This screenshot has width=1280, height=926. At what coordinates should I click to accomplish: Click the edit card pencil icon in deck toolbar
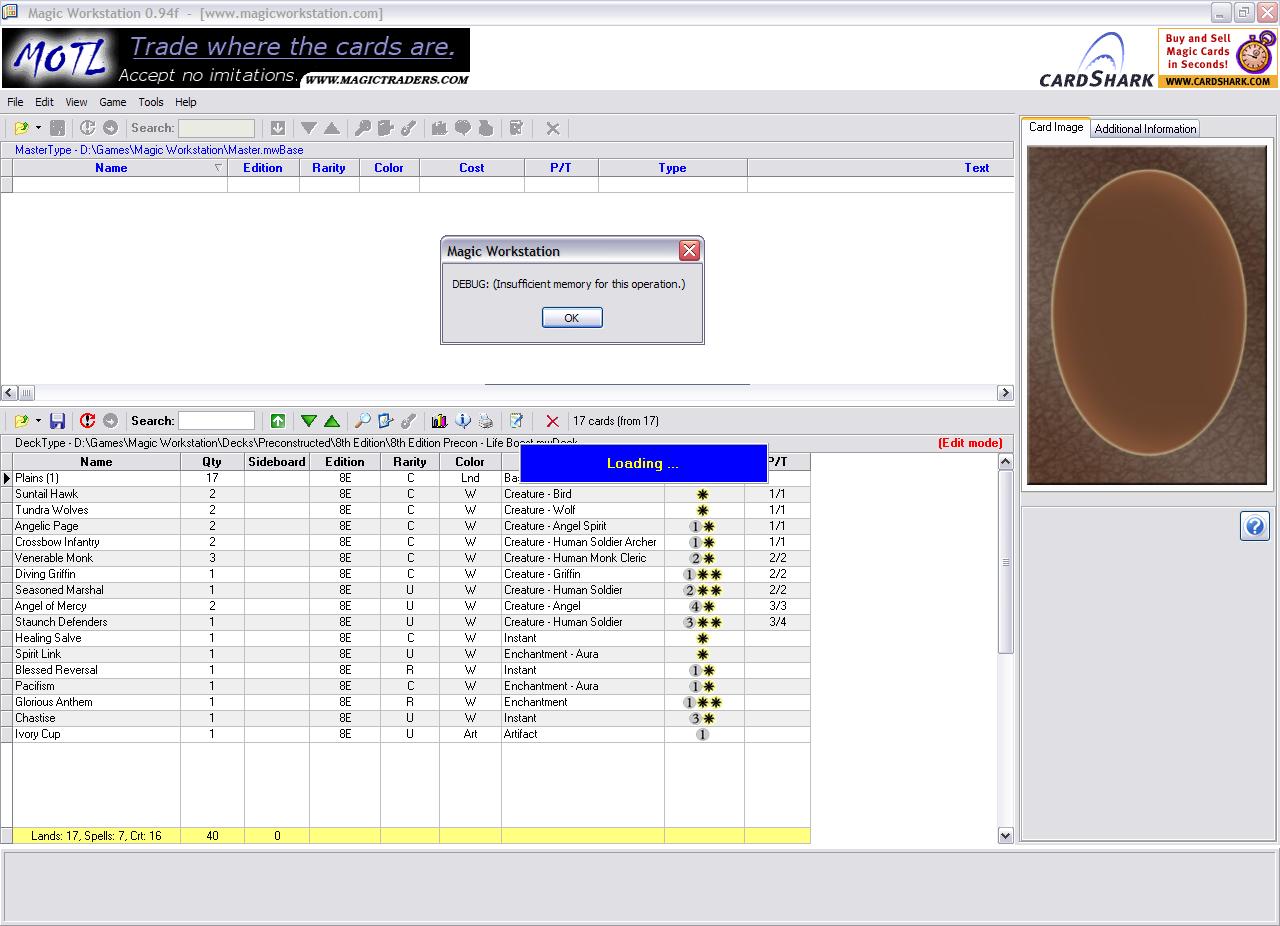[386, 421]
